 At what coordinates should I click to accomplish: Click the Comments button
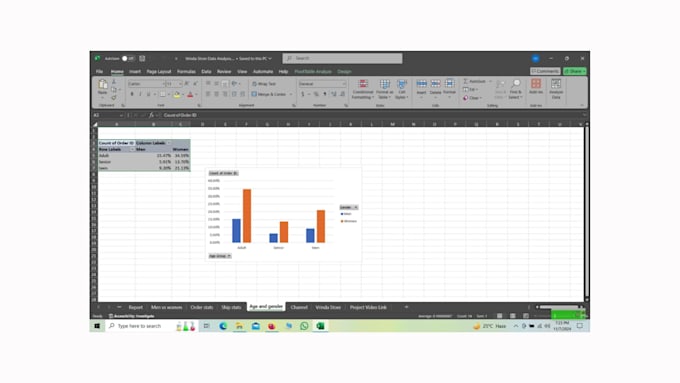[545, 71]
